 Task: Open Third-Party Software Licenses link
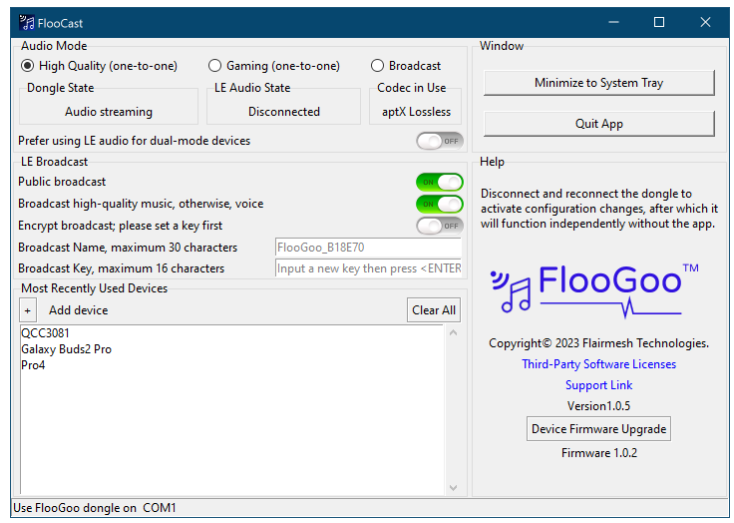pos(599,364)
